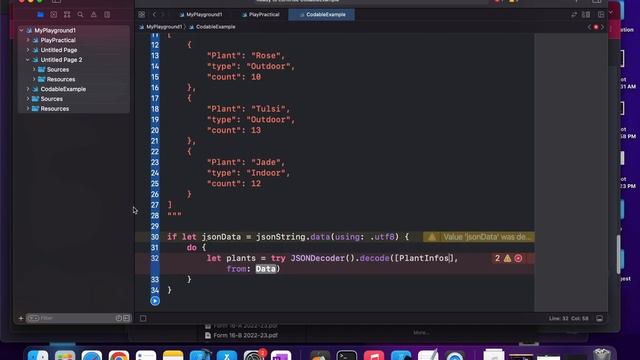Toggle the bottom-right canvas panel icon
Screen dimensions: 640x360
click(599, 318)
